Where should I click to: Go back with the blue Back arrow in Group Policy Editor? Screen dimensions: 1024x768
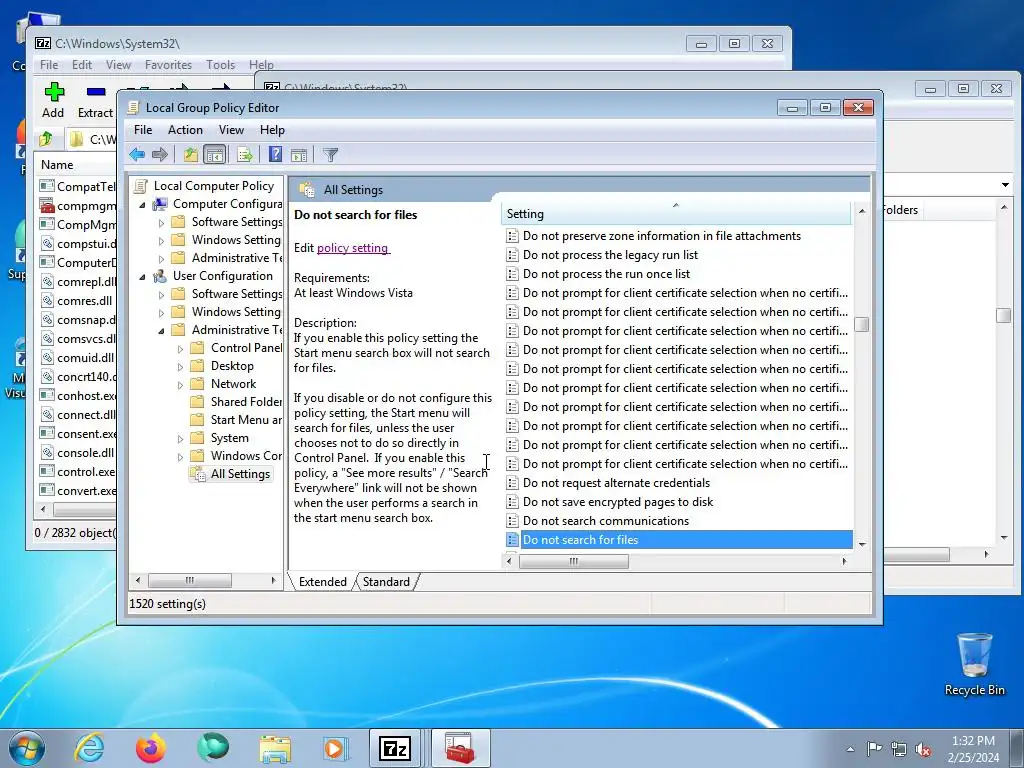[x=137, y=155]
